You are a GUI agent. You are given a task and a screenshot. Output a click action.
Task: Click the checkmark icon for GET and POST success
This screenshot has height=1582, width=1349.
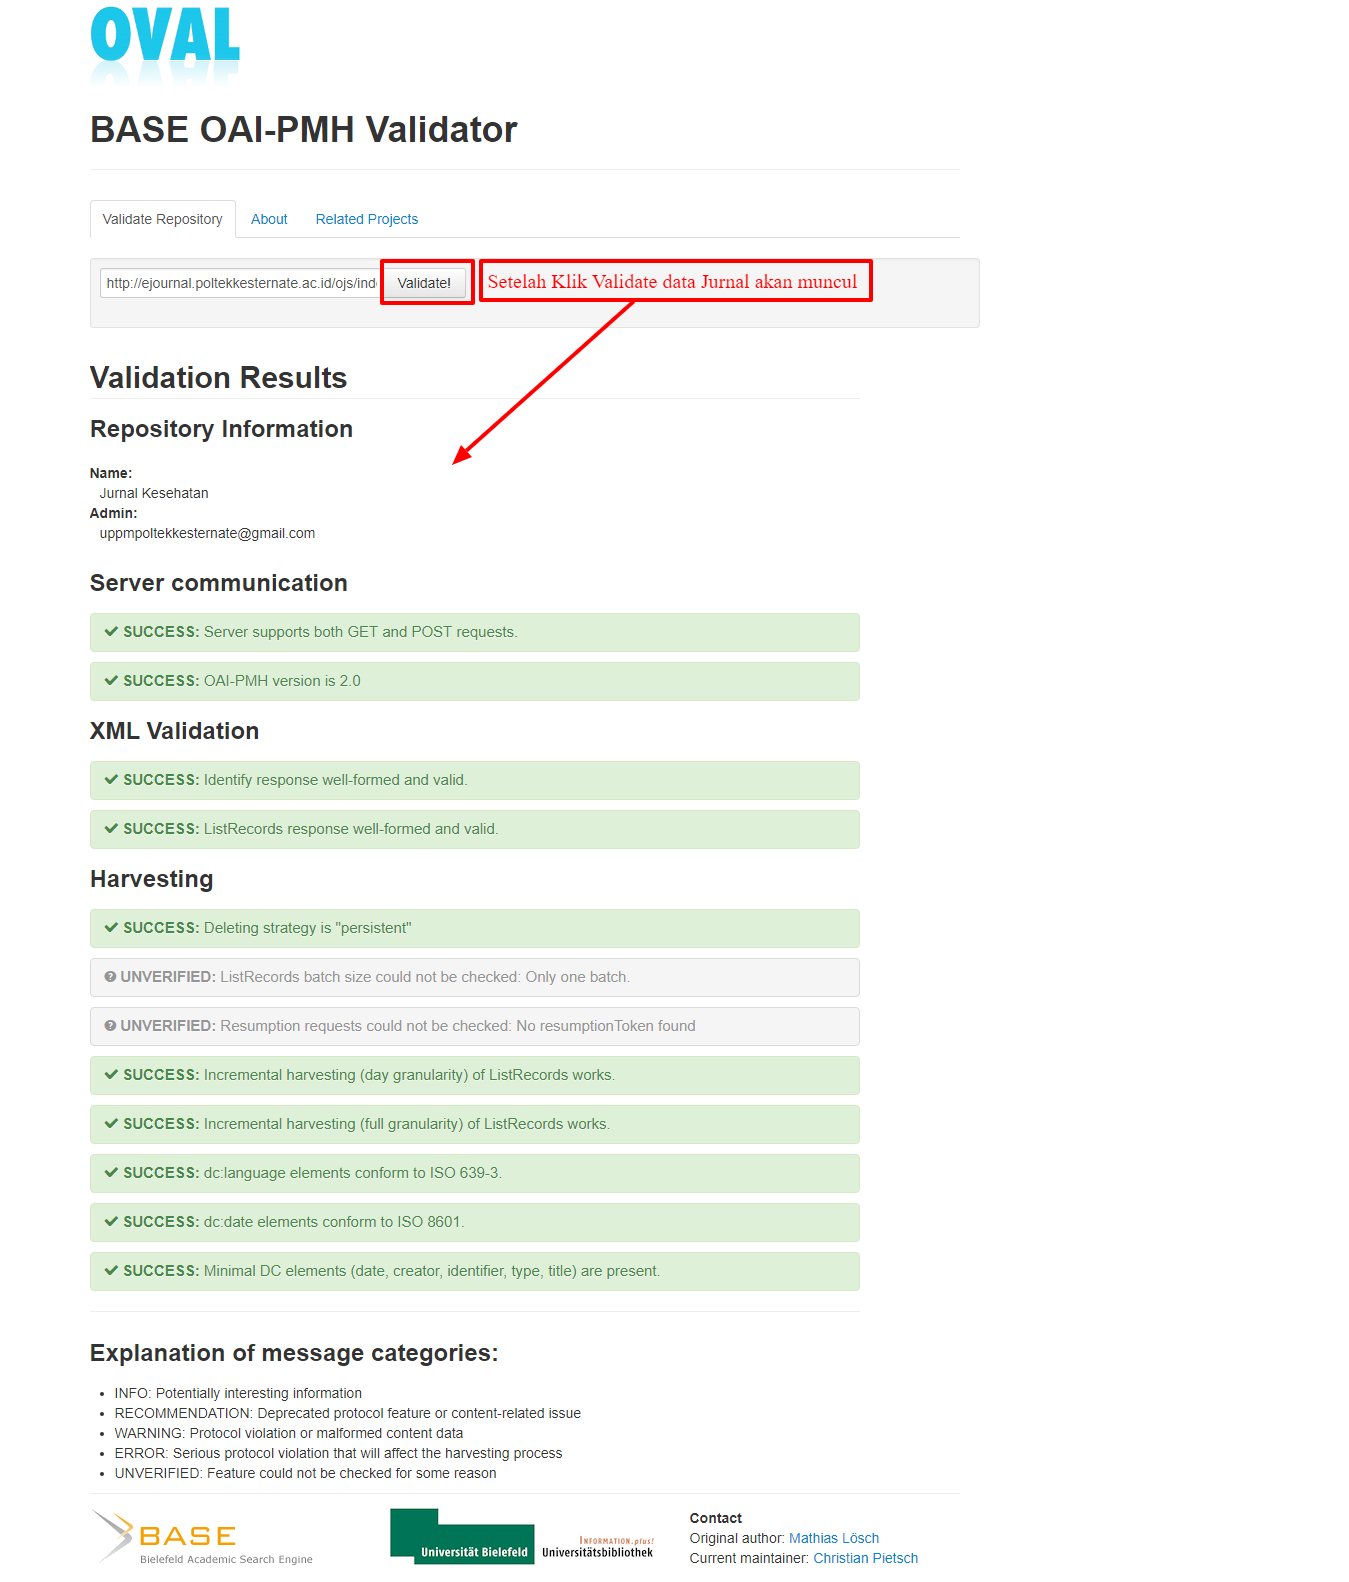pyautogui.click(x=111, y=632)
